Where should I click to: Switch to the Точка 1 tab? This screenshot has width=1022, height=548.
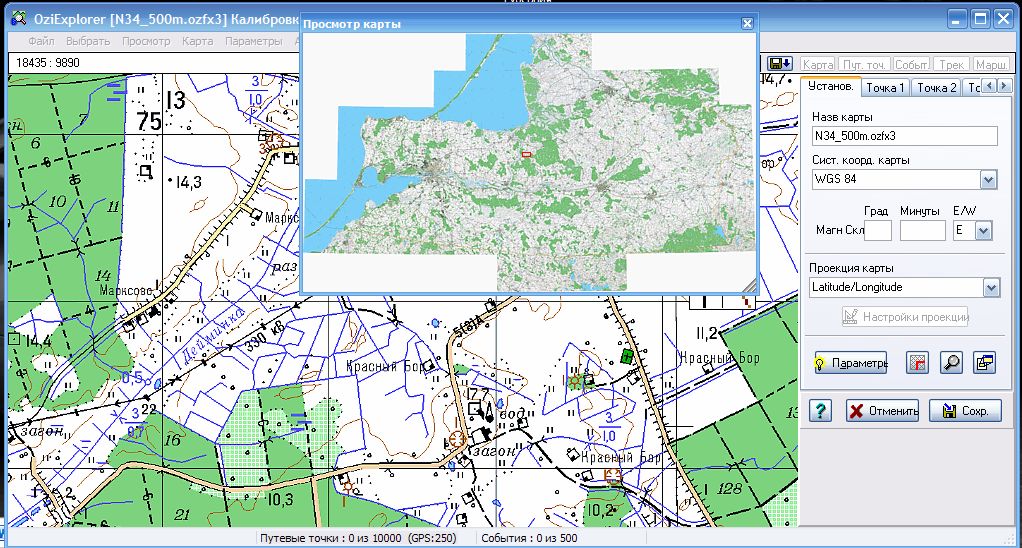point(884,87)
